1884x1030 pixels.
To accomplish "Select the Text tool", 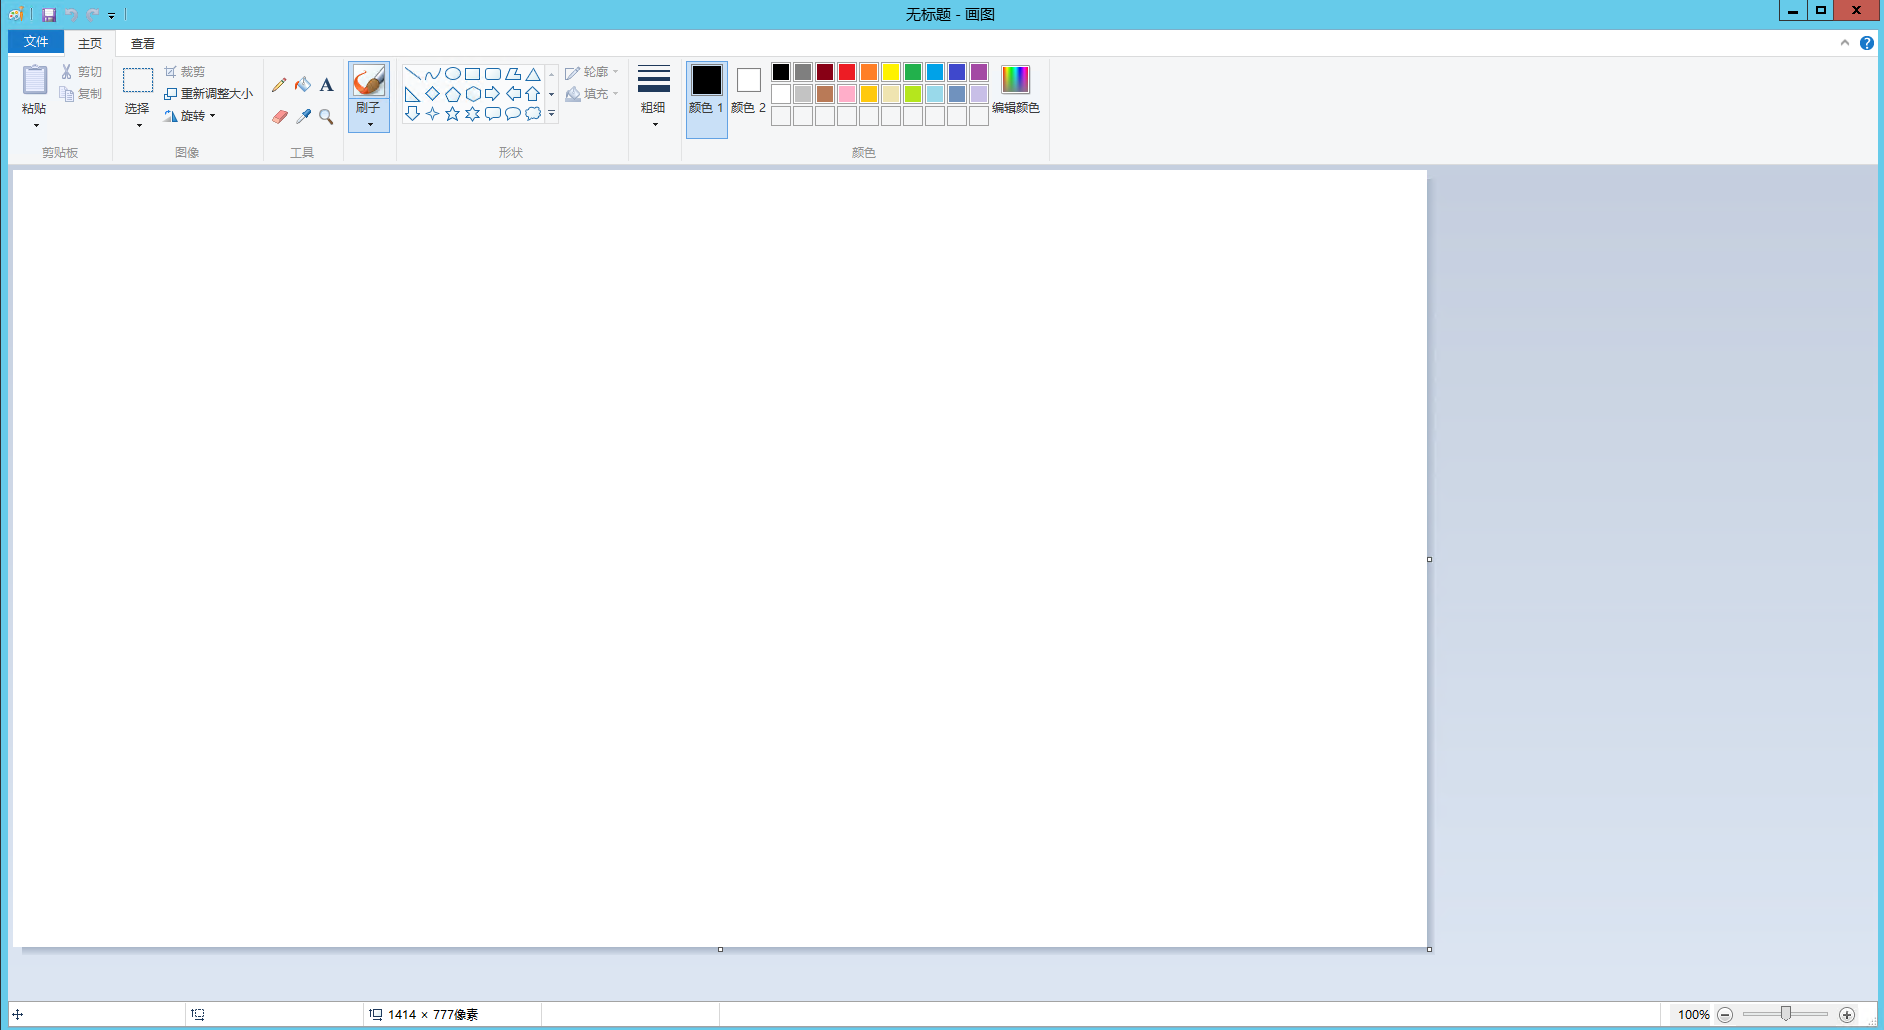I will click(326, 85).
